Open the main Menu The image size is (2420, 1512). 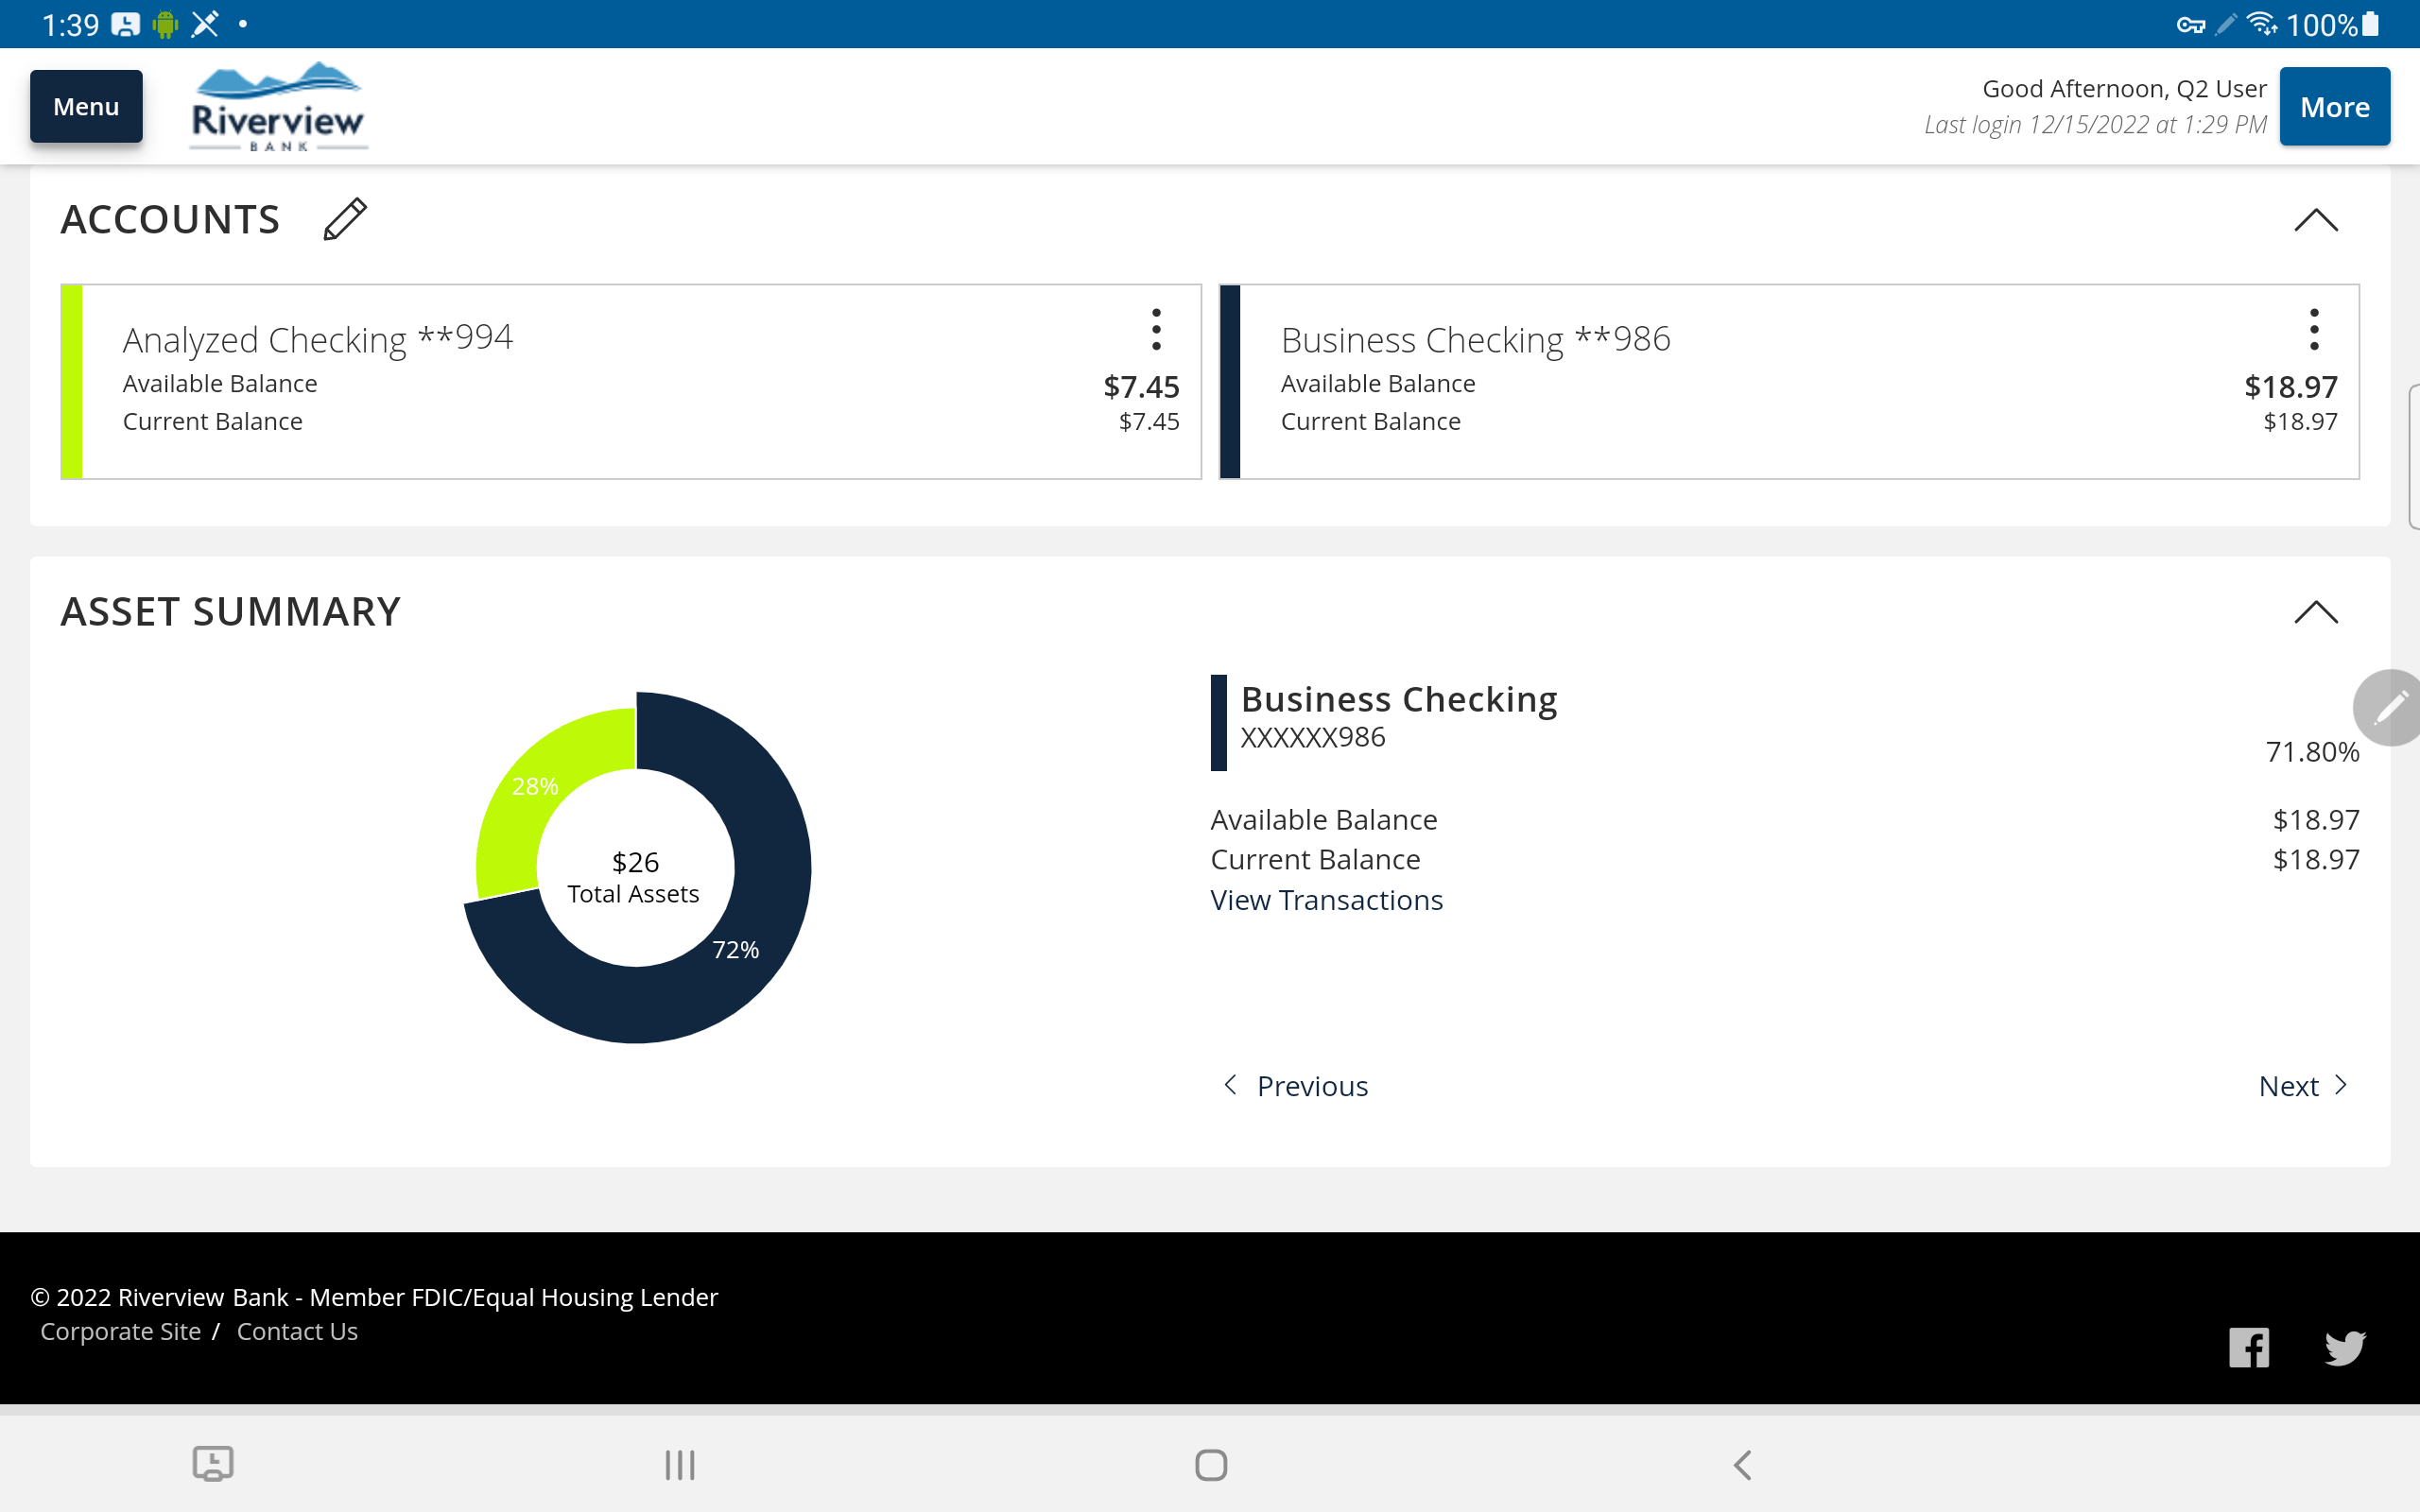86,106
